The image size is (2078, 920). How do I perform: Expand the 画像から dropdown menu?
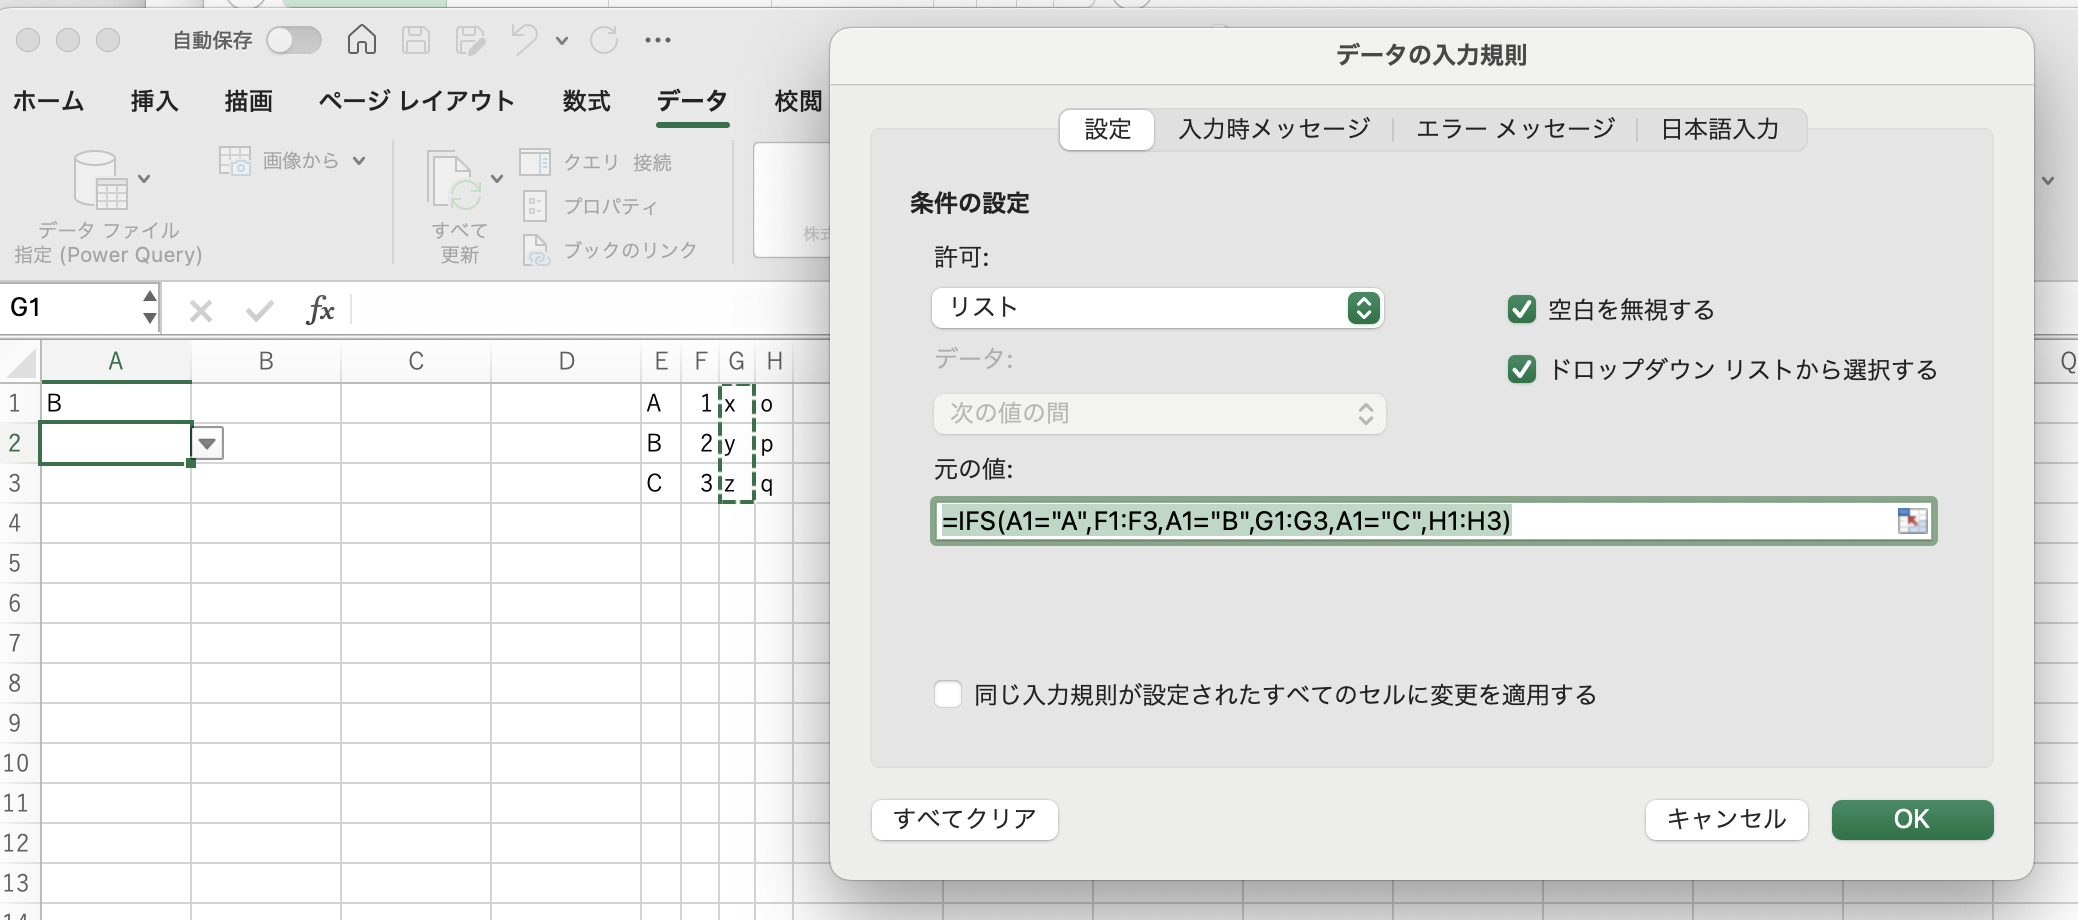click(359, 161)
